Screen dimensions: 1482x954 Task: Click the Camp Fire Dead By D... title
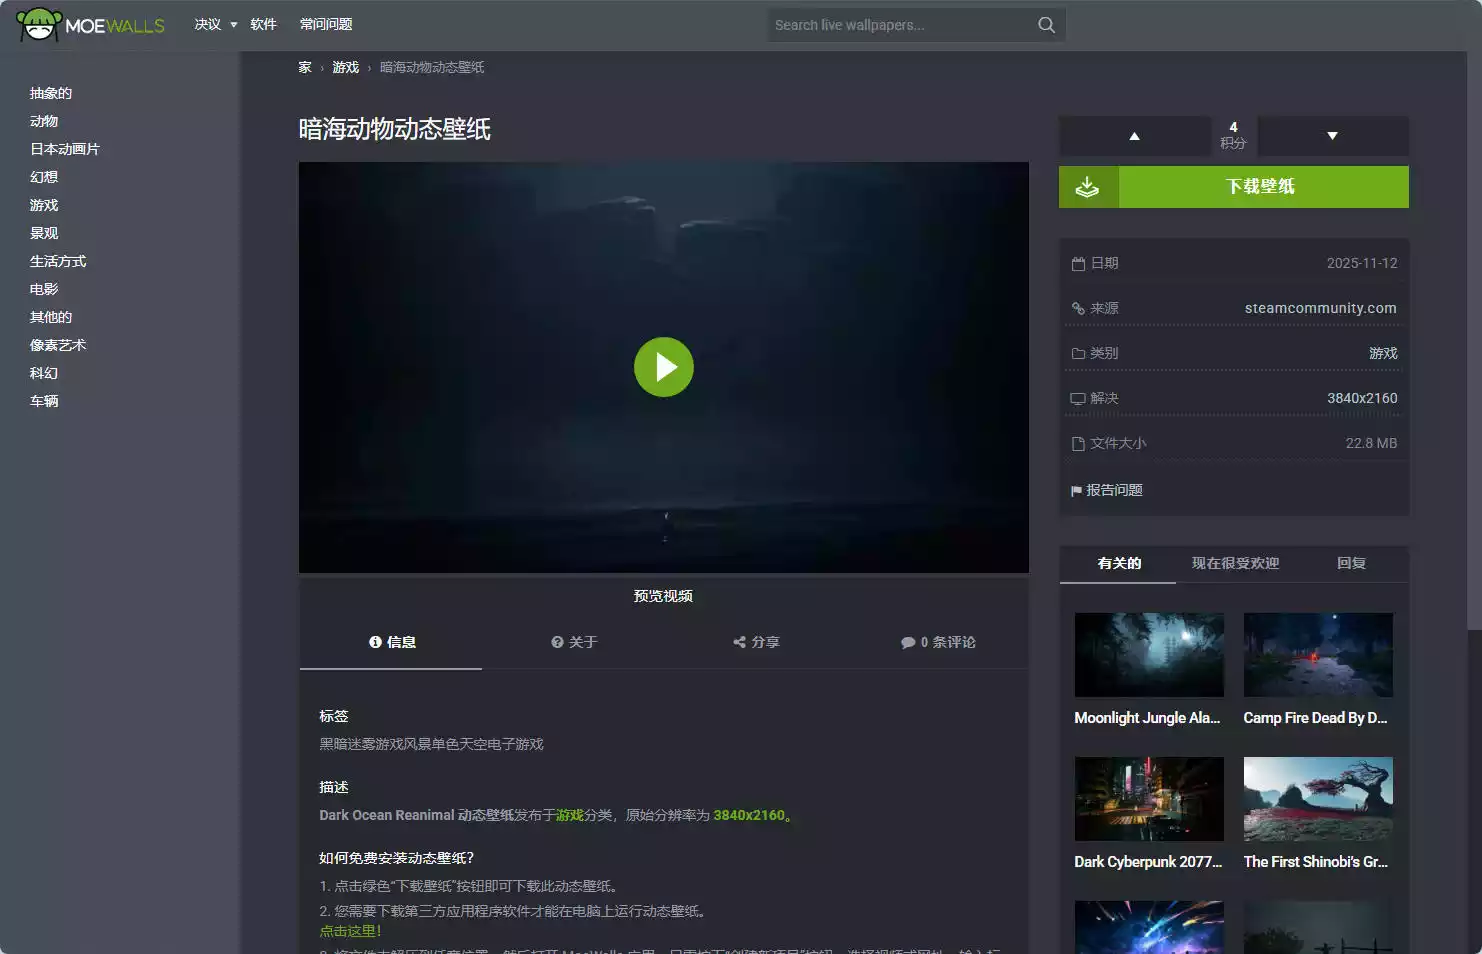click(x=1315, y=718)
